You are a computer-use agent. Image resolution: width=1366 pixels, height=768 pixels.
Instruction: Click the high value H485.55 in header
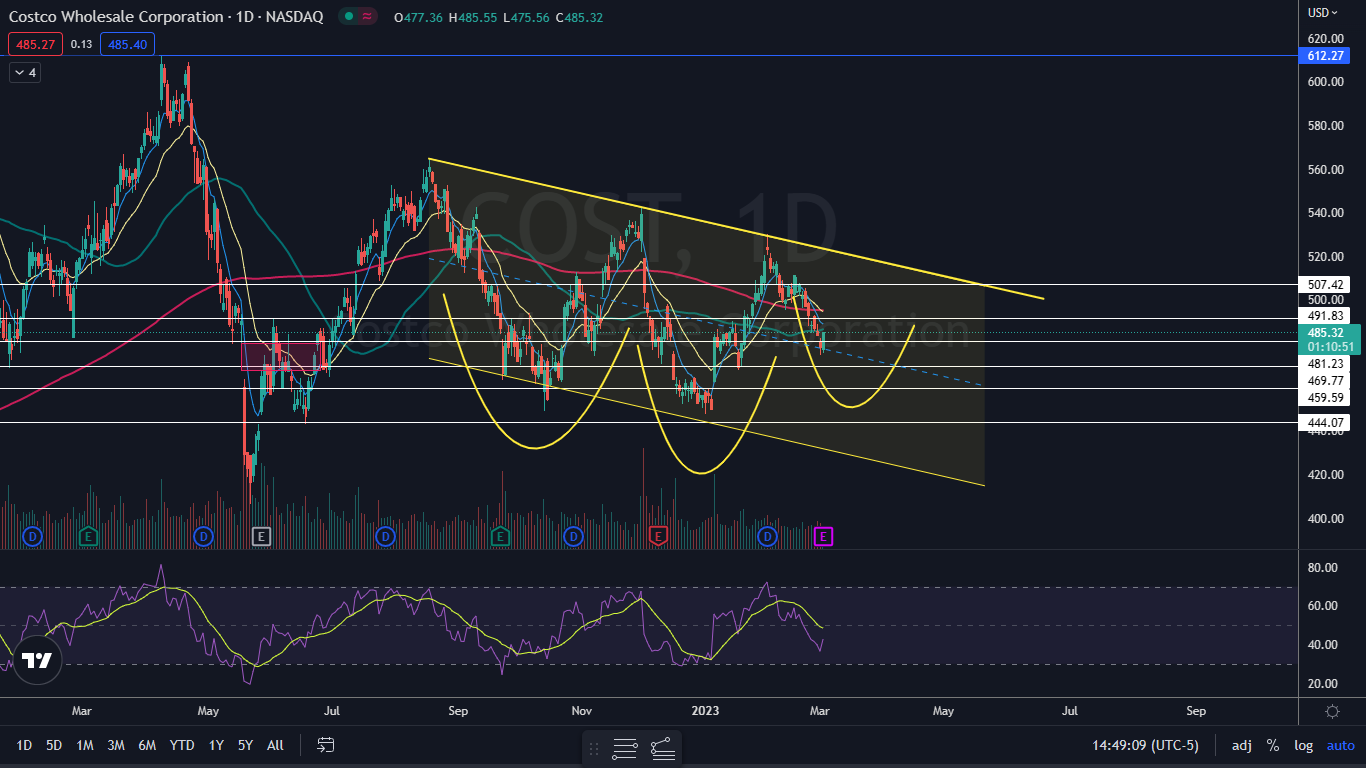point(472,18)
